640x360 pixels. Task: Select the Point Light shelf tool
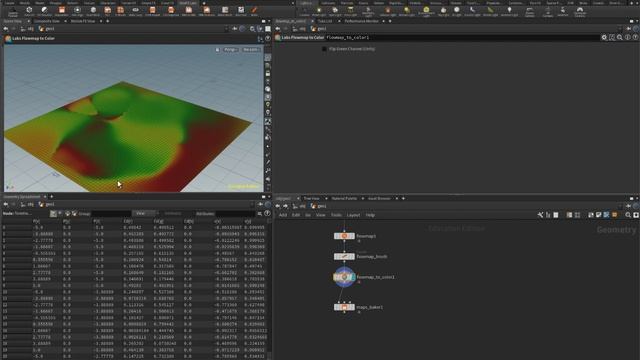pyautogui.click(x=319, y=11)
